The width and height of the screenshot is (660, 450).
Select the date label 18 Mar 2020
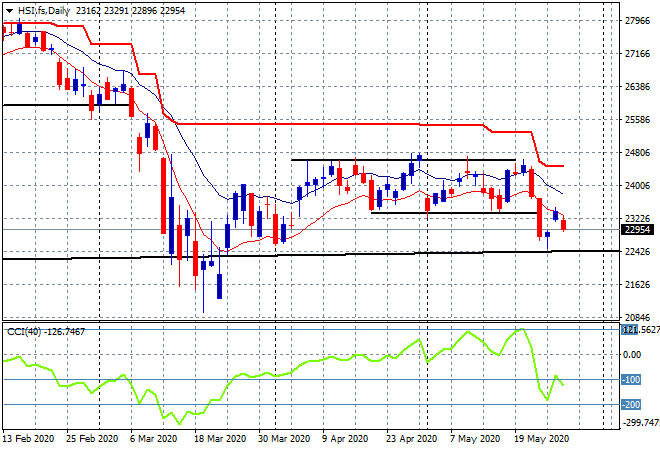tap(220, 439)
